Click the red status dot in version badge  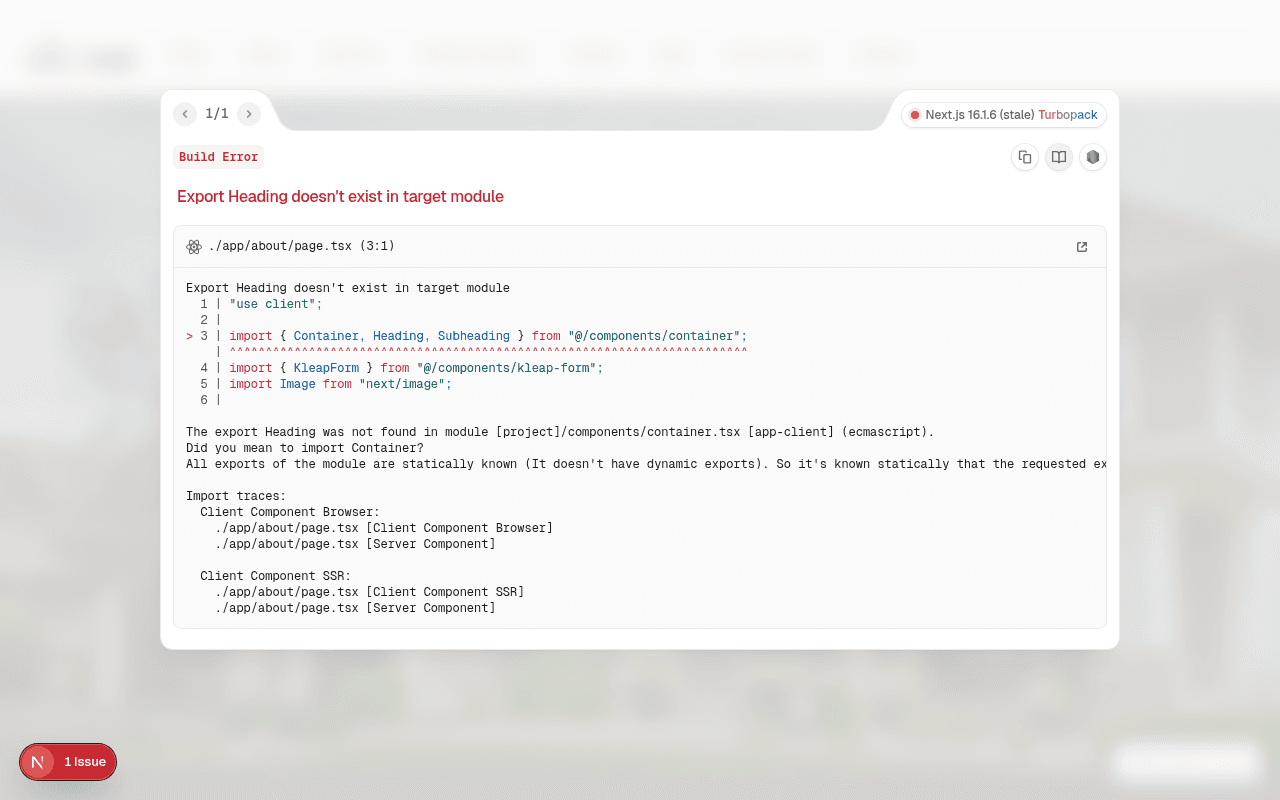[914, 115]
